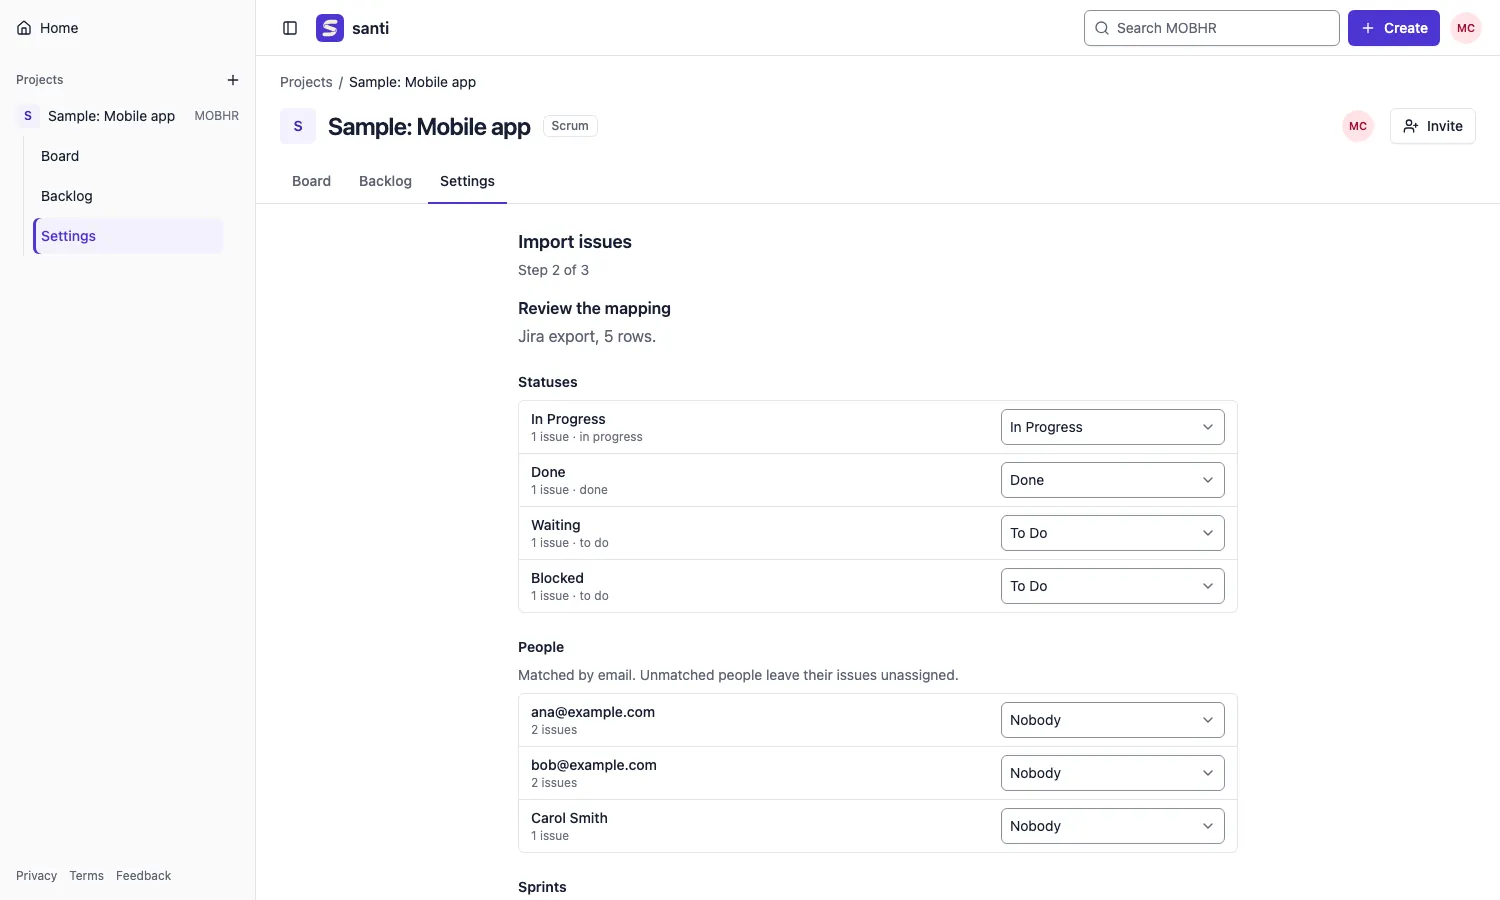Open assignee dropdown for ana@example.com
Viewport: 1500px width, 900px height.
(x=1113, y=720)
